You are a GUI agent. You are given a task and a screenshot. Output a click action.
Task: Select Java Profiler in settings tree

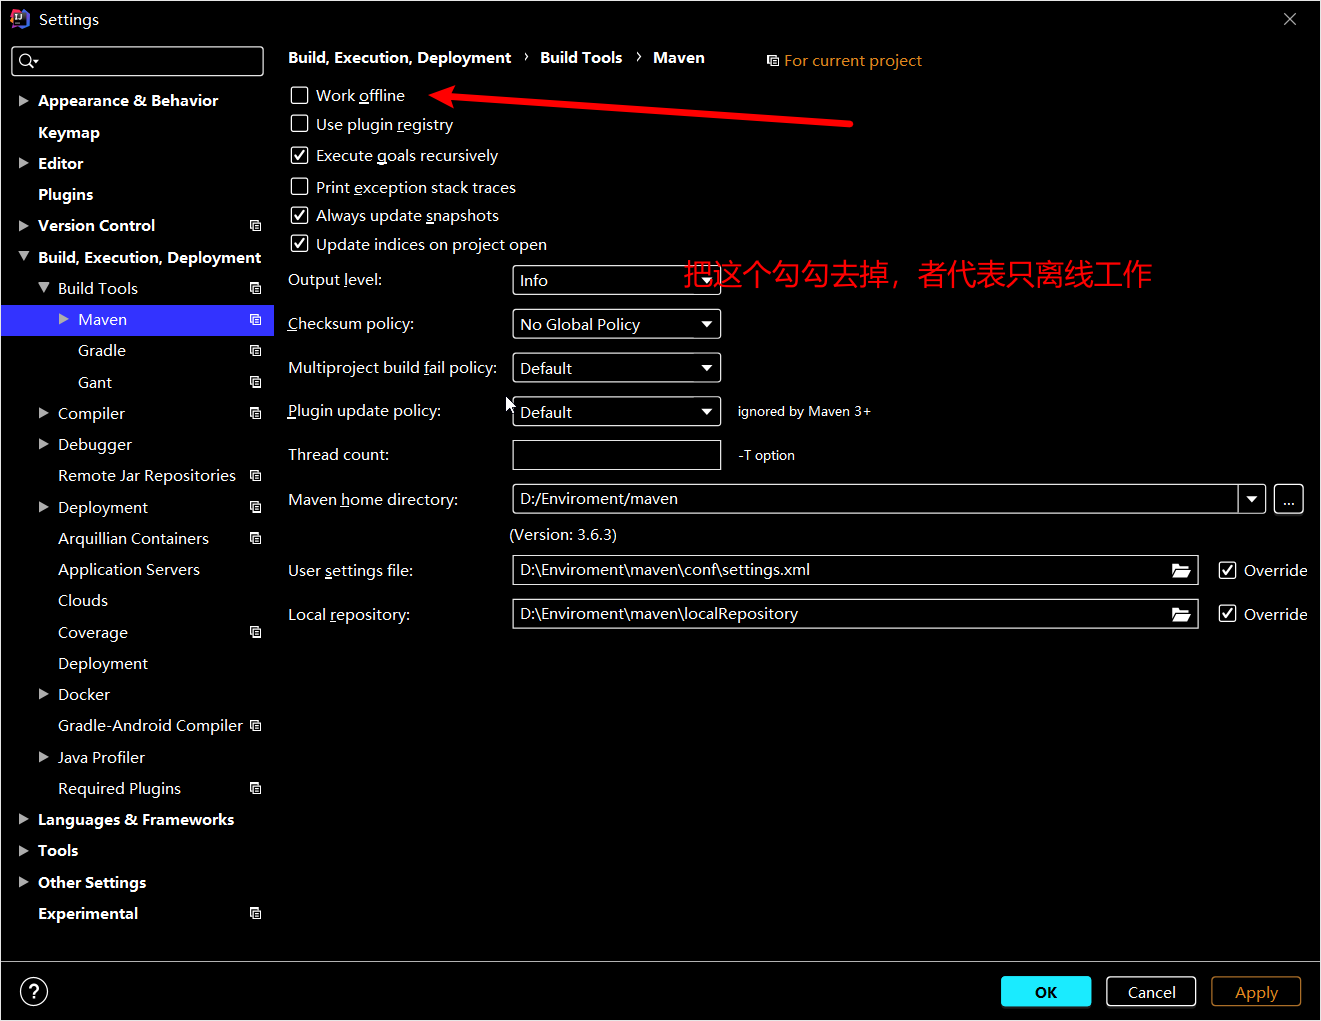pyautogui.click(x=101, y=757)
